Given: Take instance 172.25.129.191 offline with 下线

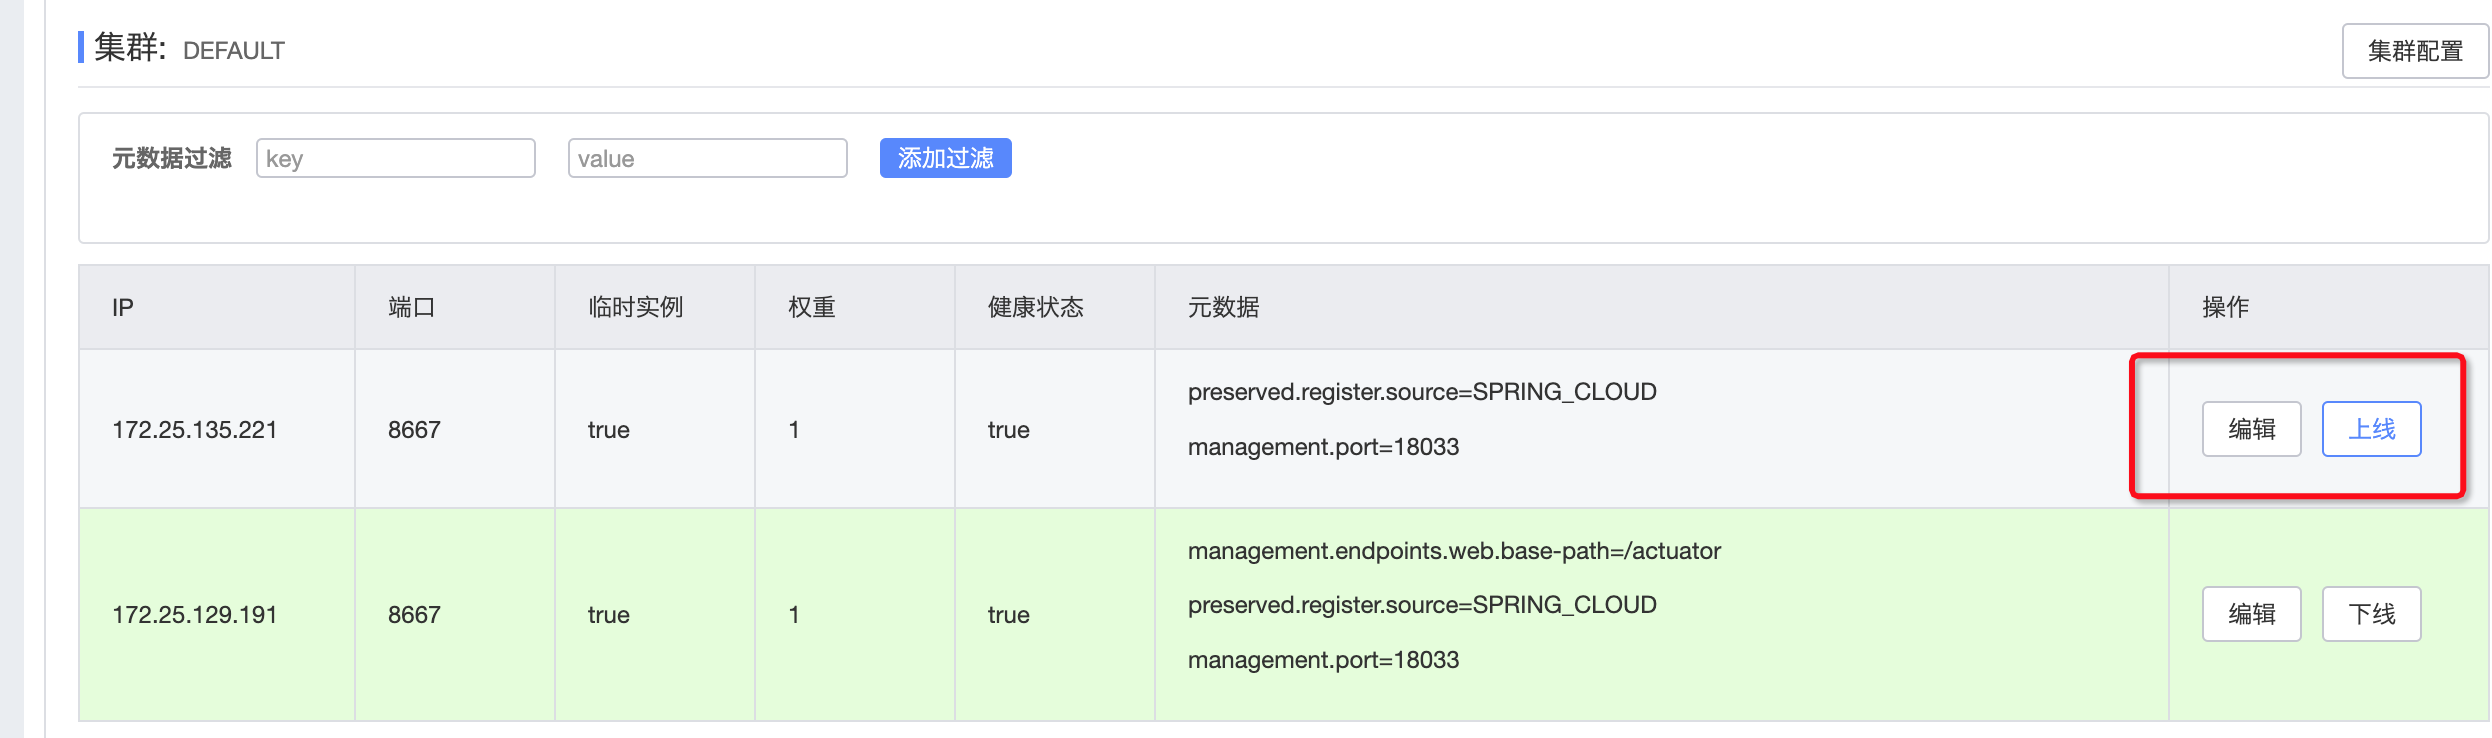Looking at the screenshot, I should (2371, 614).
